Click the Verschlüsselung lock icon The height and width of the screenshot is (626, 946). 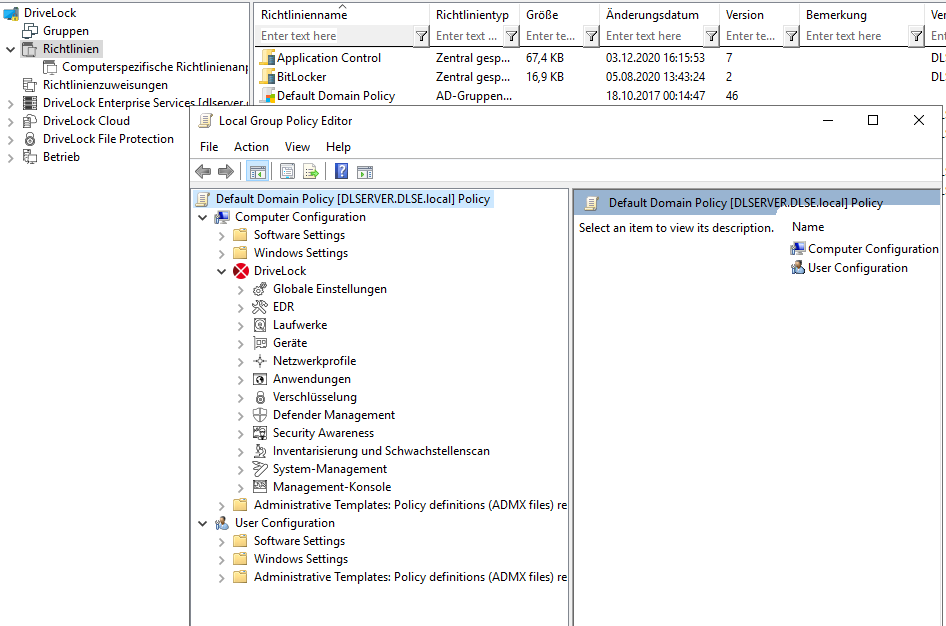[x=260, y=397]
